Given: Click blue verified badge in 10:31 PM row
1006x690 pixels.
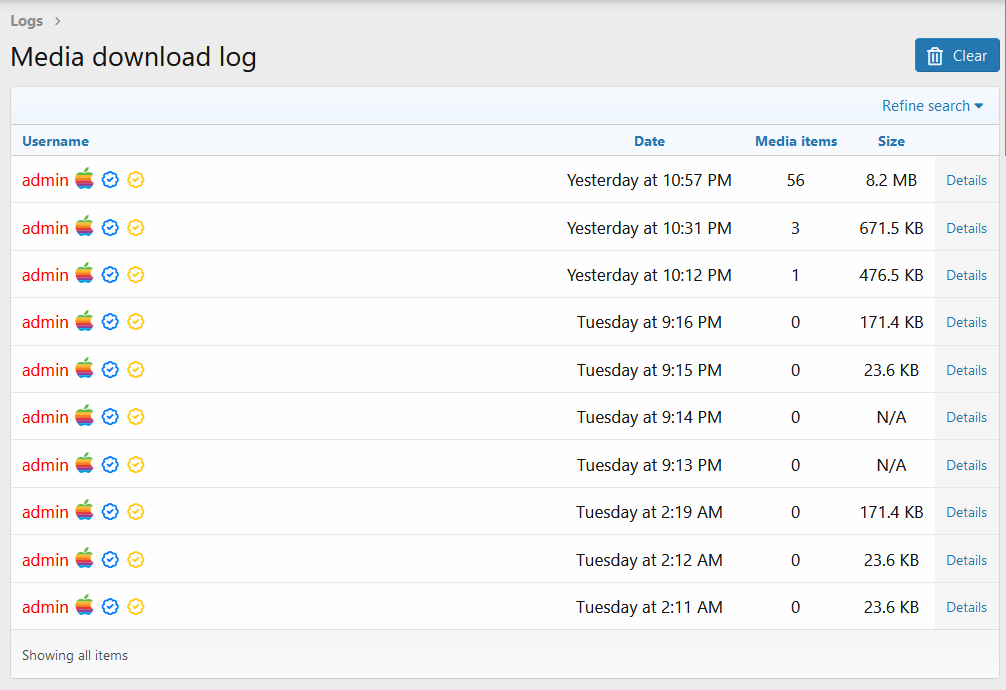Looking at the screenshot, I should 111,228.
